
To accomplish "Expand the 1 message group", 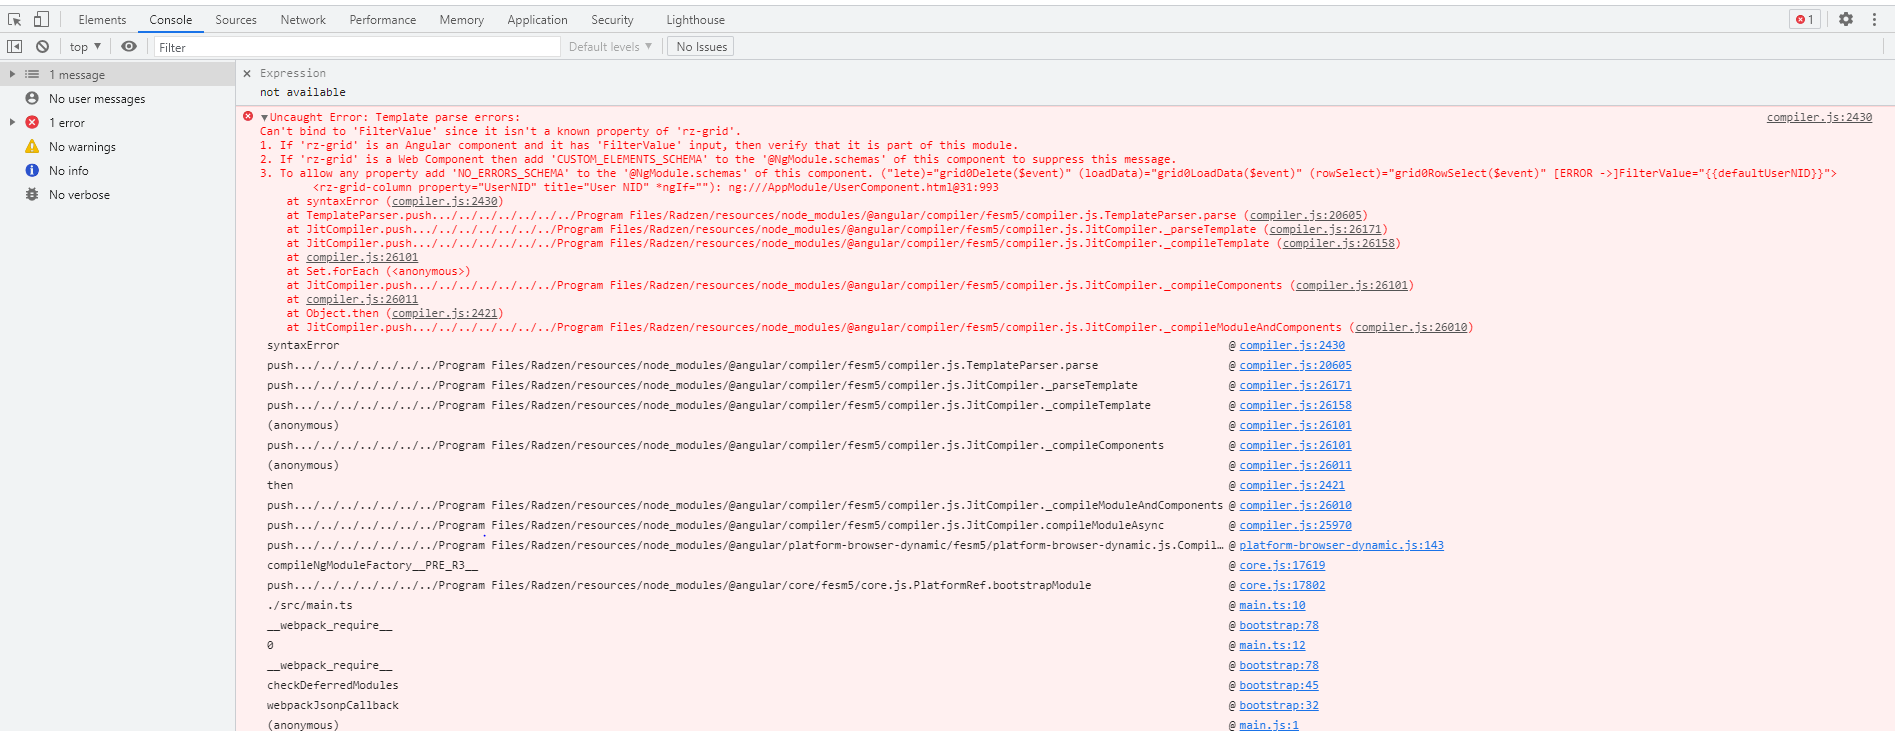I will click(x=12, y=74).
